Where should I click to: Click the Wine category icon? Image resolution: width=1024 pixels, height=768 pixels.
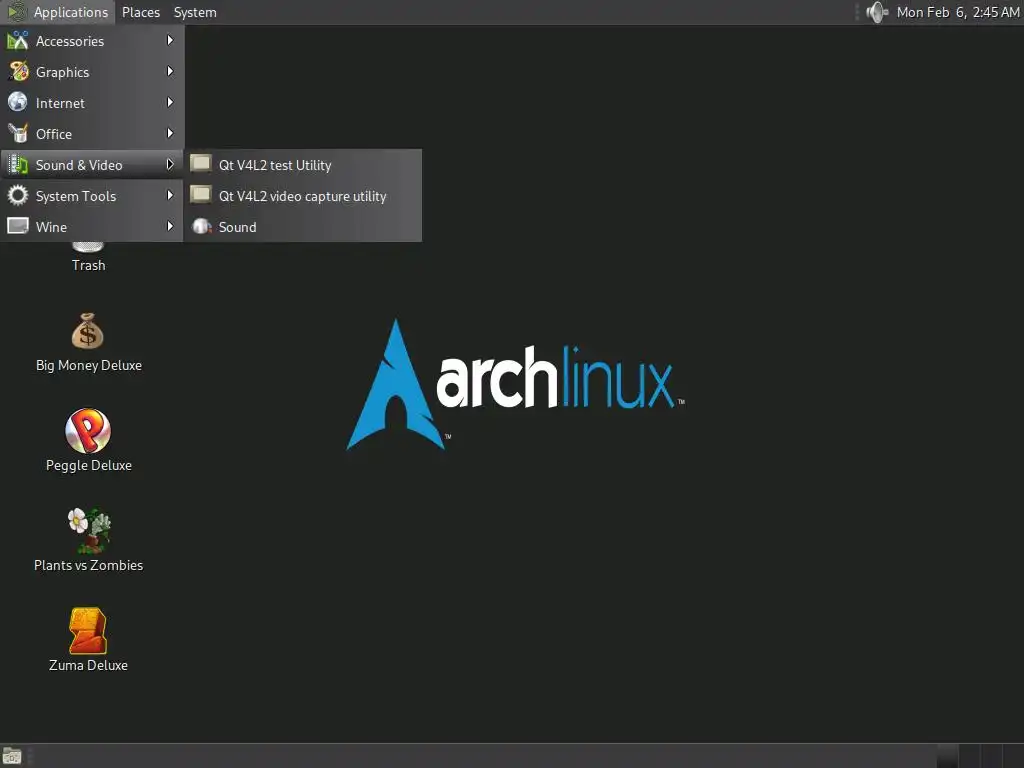point(18,226)
